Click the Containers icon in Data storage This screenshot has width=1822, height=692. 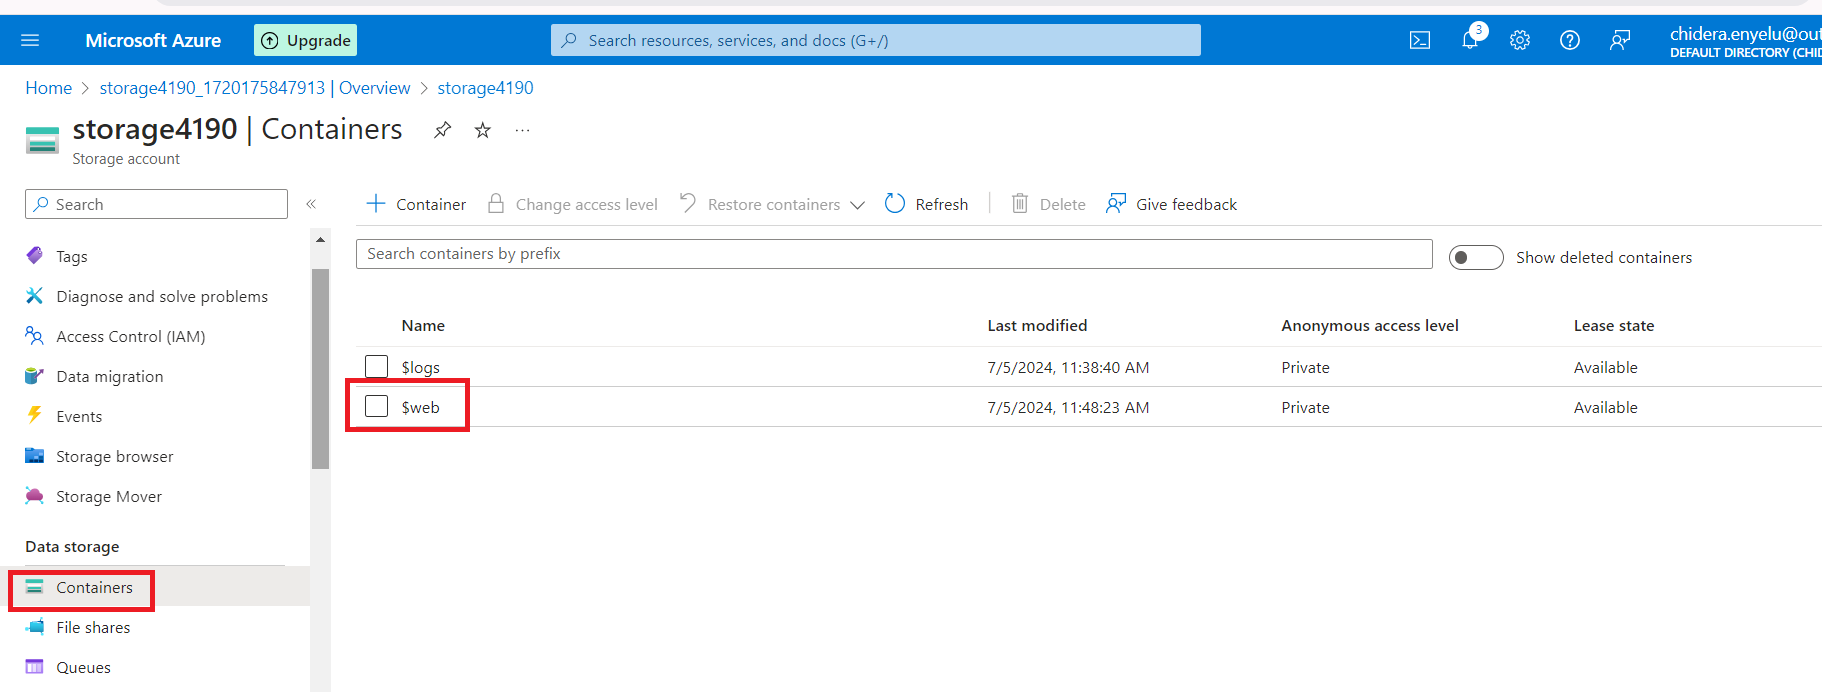pyautogui.click(x=34, y=587)
